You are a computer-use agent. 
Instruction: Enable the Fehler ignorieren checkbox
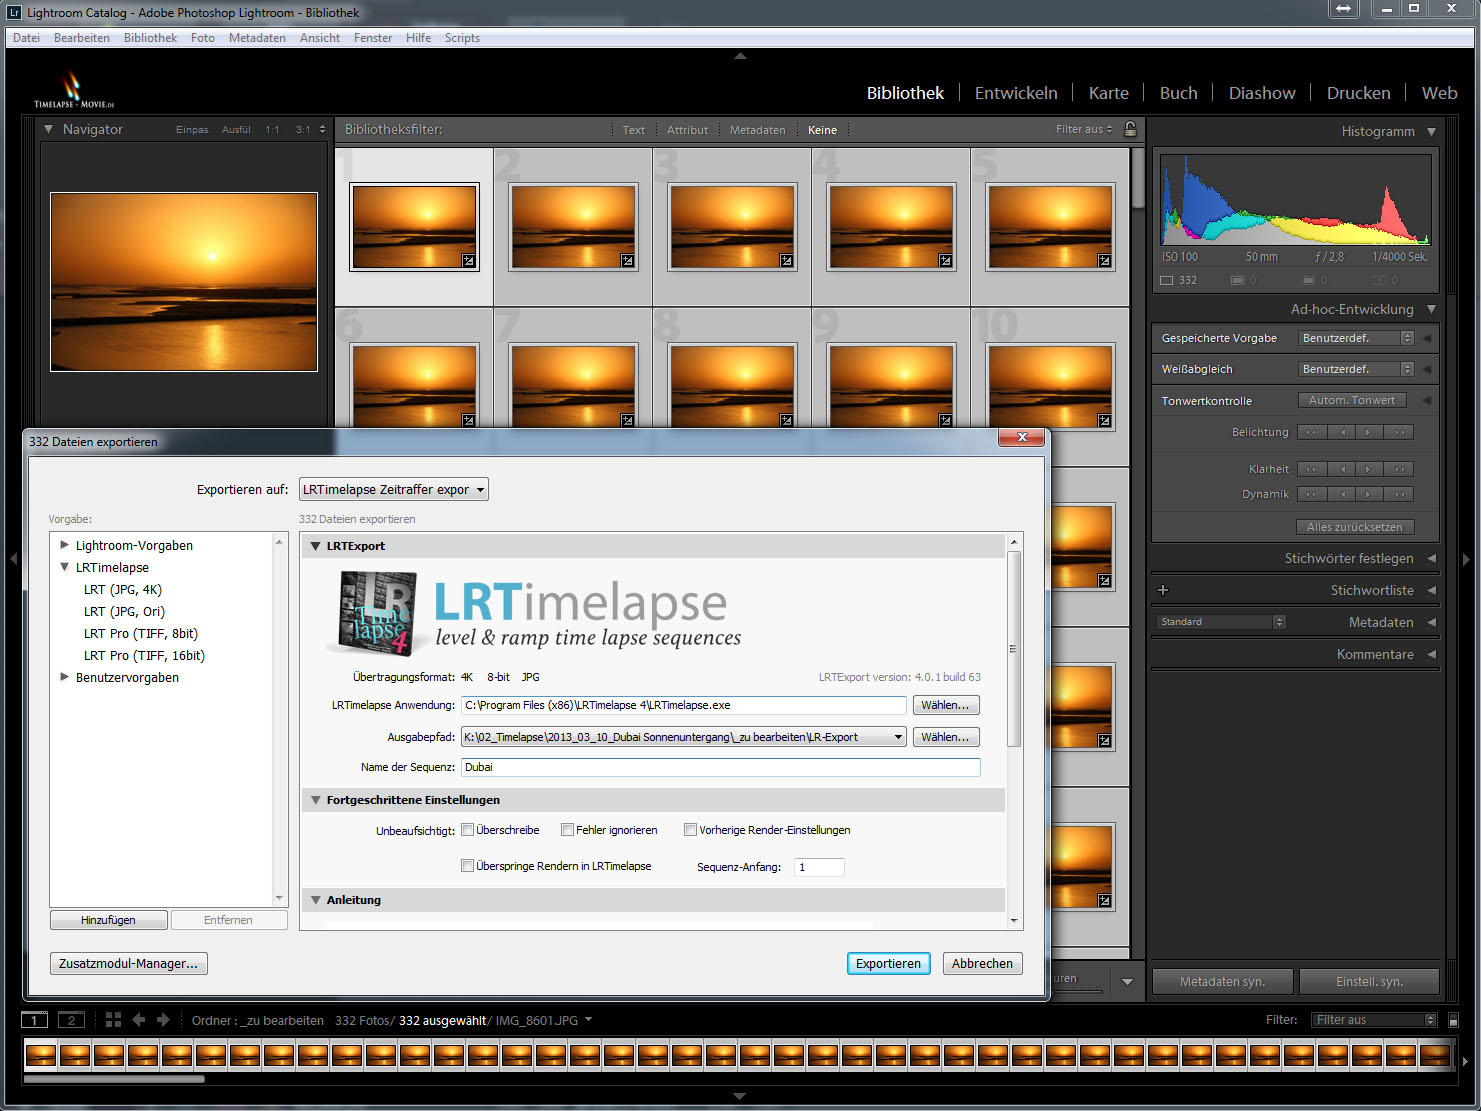567,829
